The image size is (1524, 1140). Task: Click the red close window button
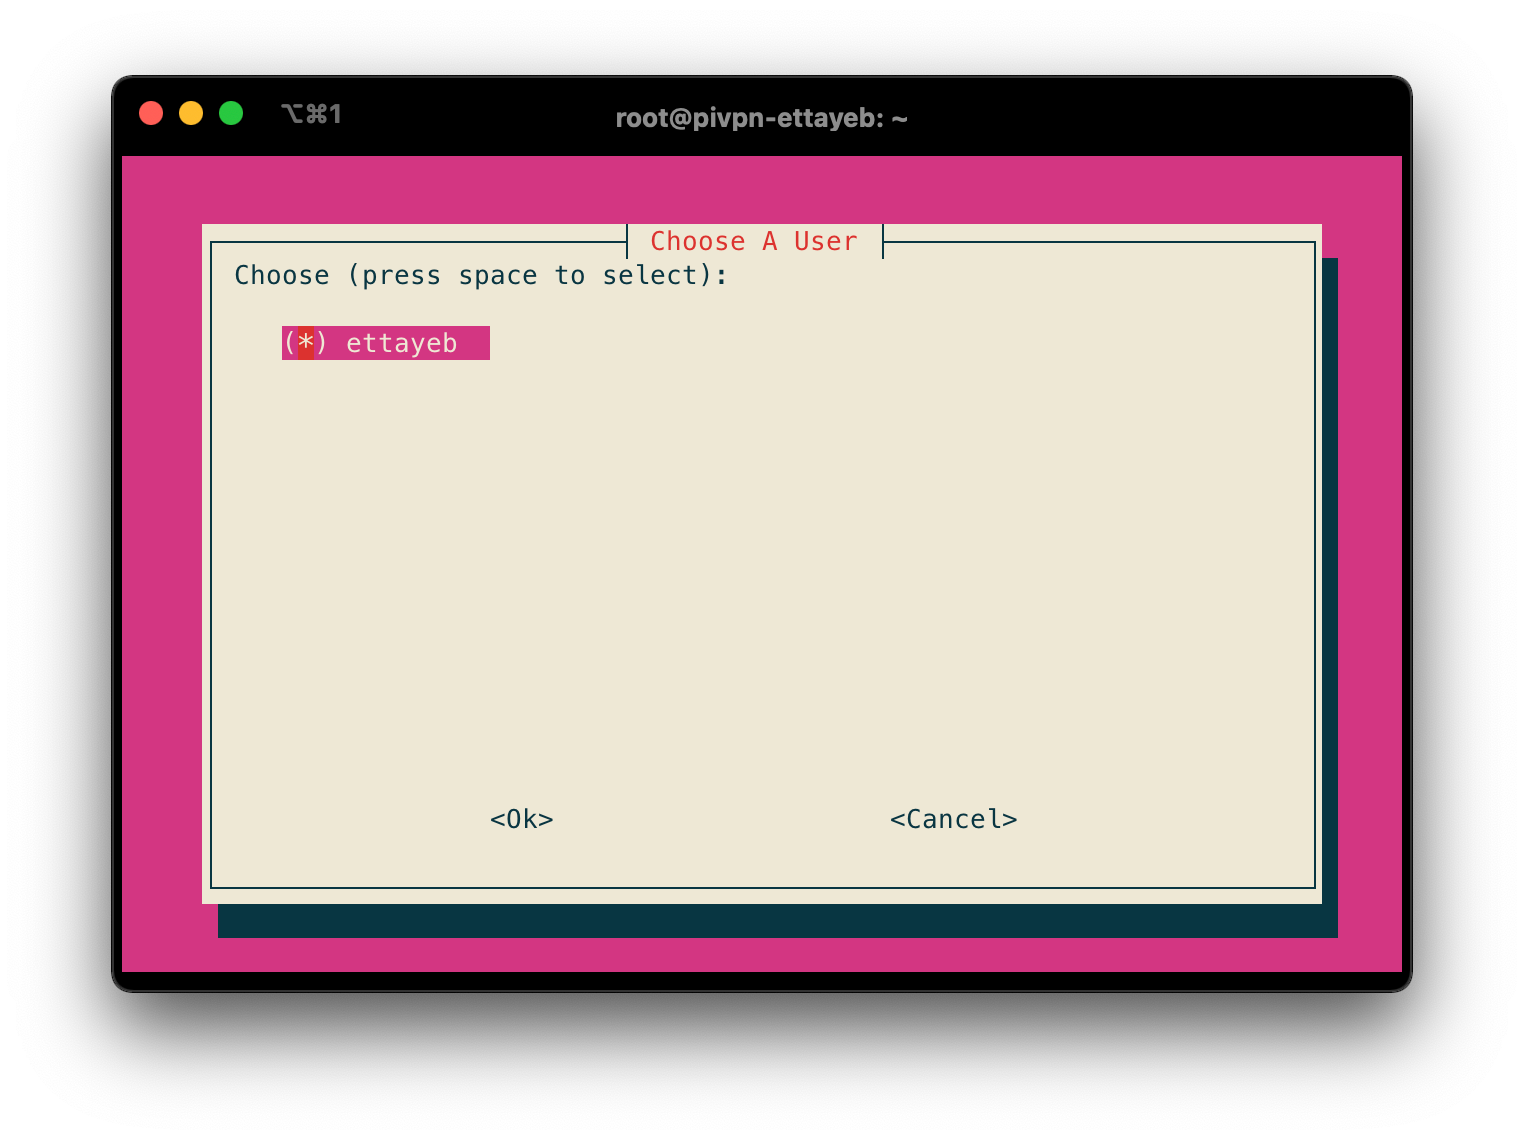151,114
